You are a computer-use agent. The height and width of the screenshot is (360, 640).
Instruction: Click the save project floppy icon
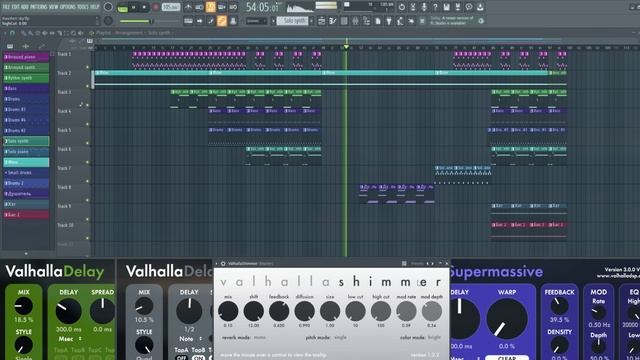(x=447, y=7)
